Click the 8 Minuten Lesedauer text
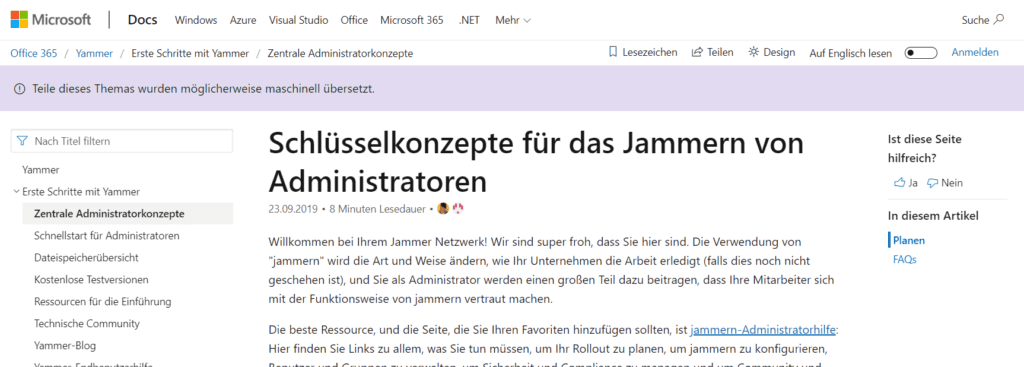This screenshot has width=1024, height=367. tap(378, 209)
